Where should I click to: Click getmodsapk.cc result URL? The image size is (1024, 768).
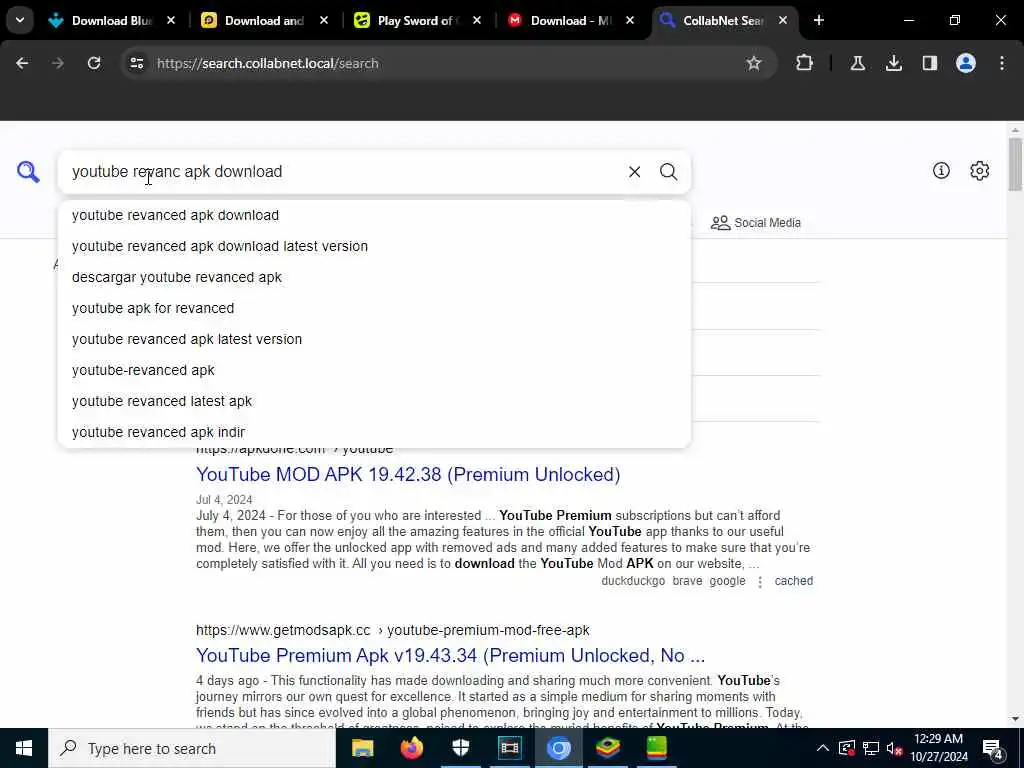[392, 630]
